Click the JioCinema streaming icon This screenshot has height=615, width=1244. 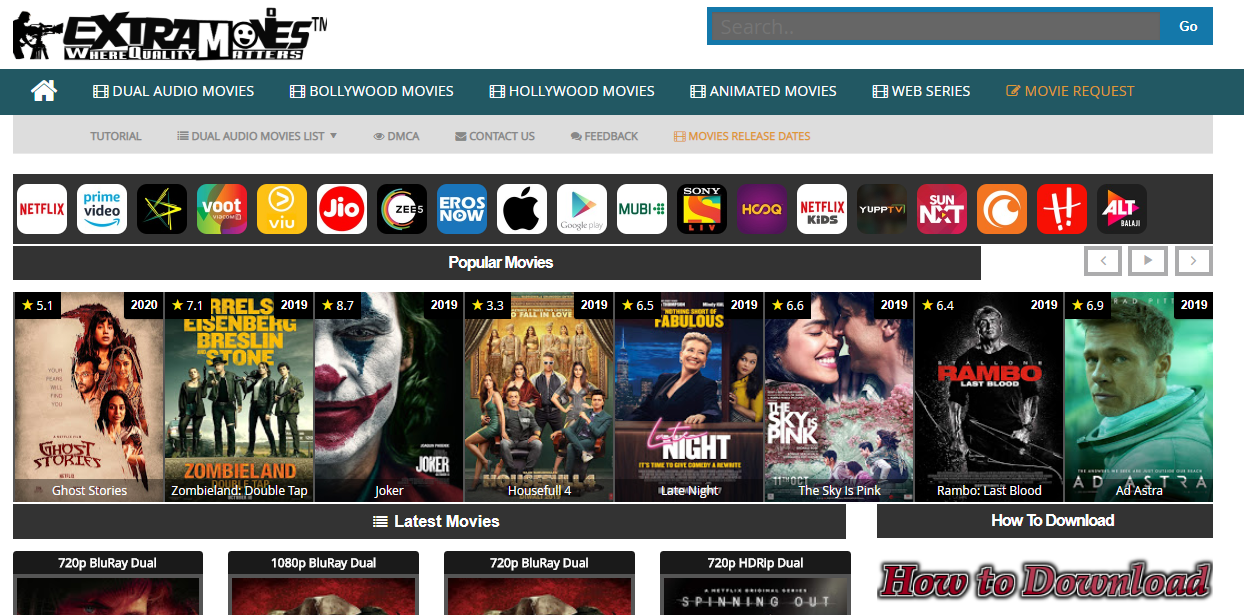click(341, 209)
